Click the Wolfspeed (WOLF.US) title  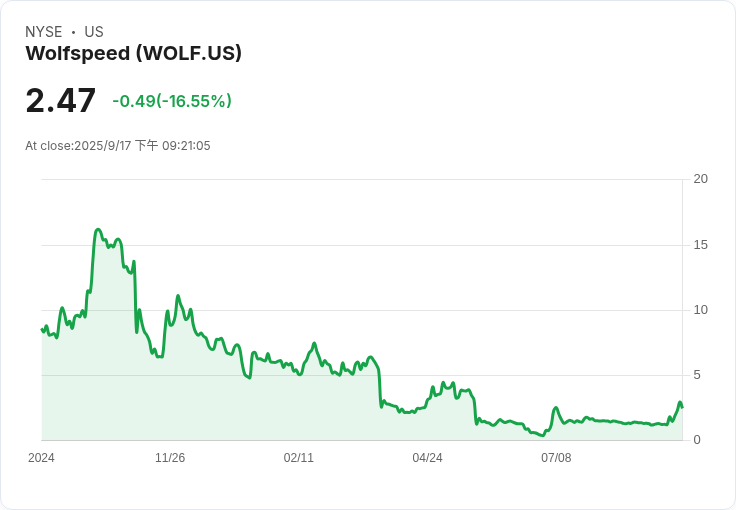coord(134,53)
